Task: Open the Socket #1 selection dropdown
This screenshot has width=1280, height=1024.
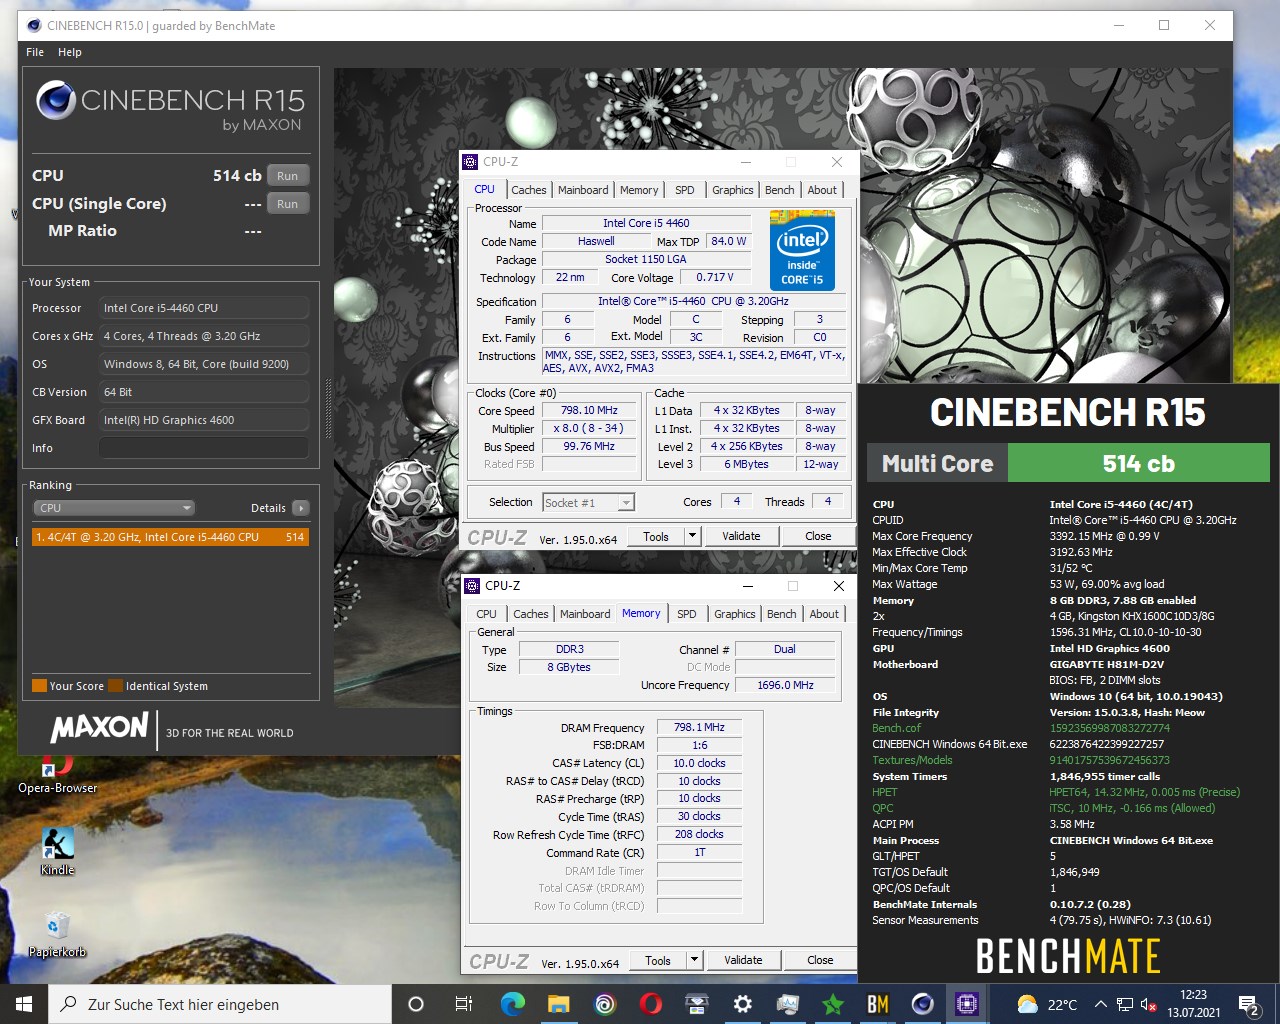Action: 588,502
